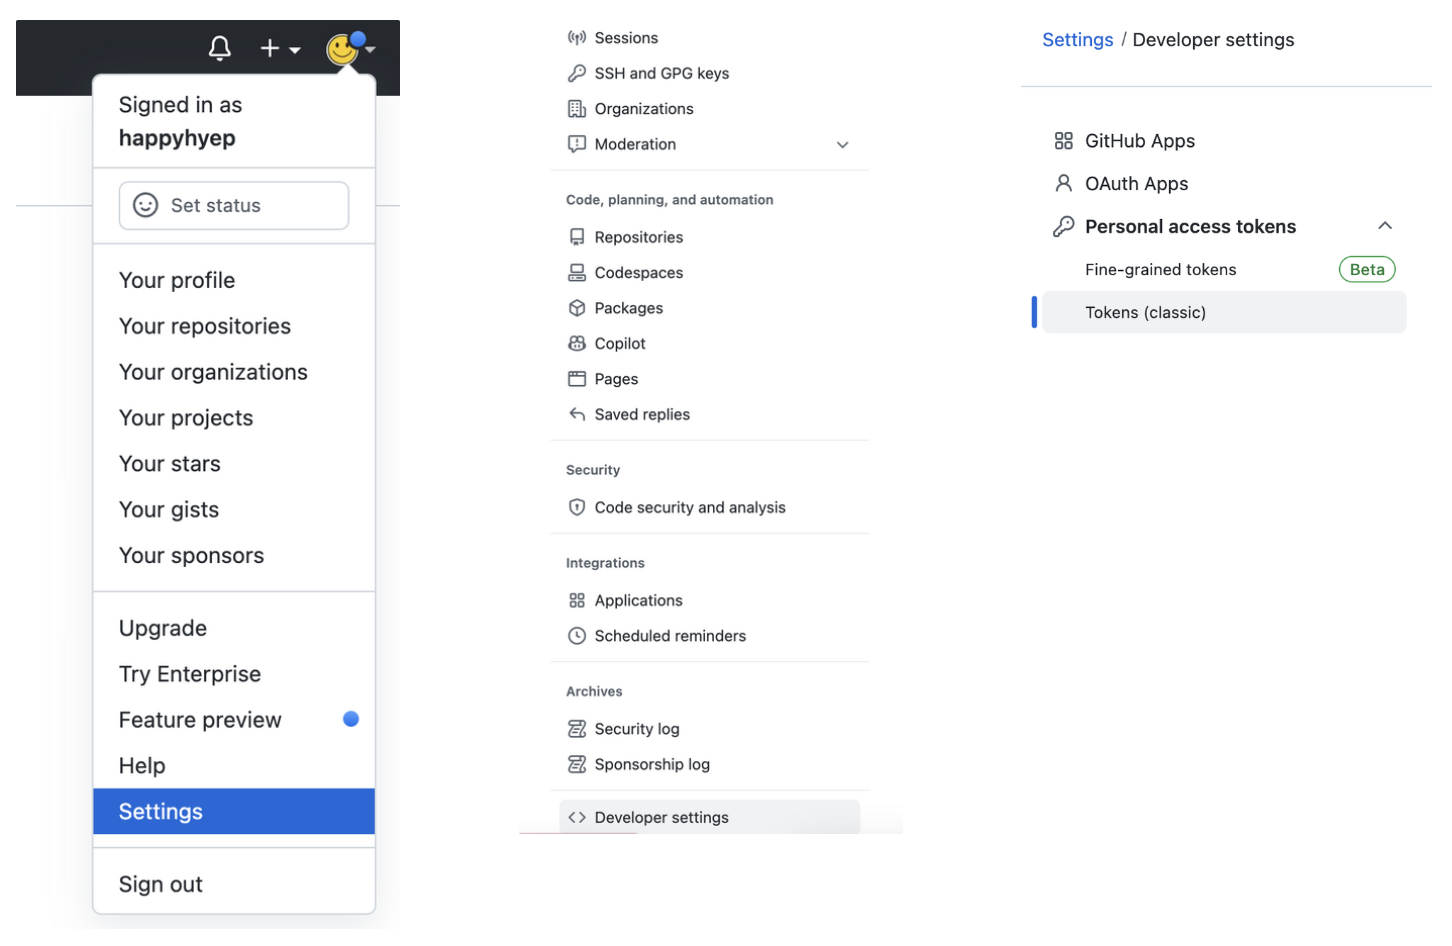Click the Security log icon
Image resolution: width=1452 pixels, height=946 pixels.
(577, 729)
